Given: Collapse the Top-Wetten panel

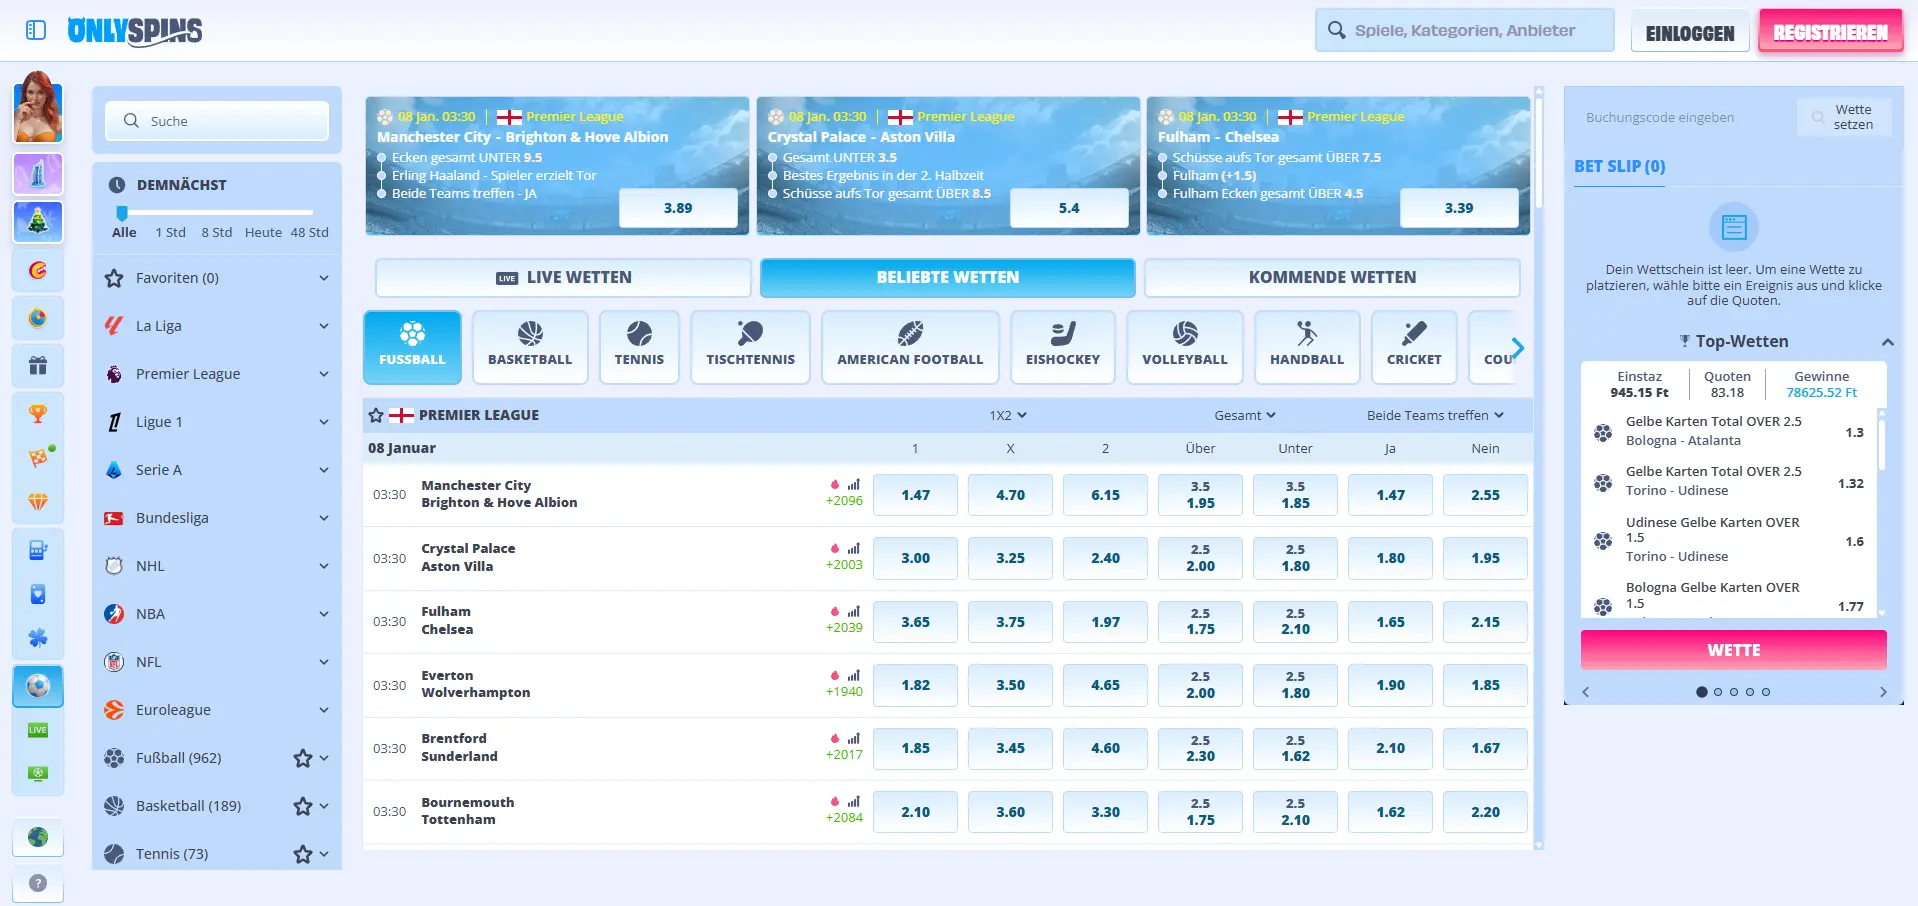Looking at the screenshot, I should click(x=1888, y=341).
